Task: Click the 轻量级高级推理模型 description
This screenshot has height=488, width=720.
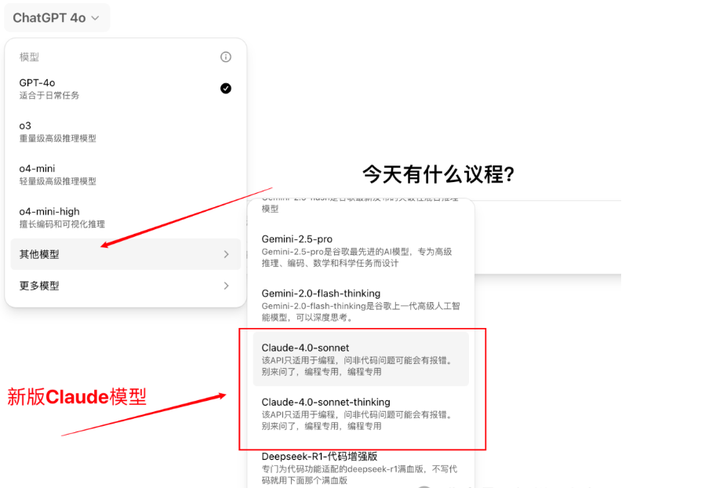Action: click(x=57, y=181)
